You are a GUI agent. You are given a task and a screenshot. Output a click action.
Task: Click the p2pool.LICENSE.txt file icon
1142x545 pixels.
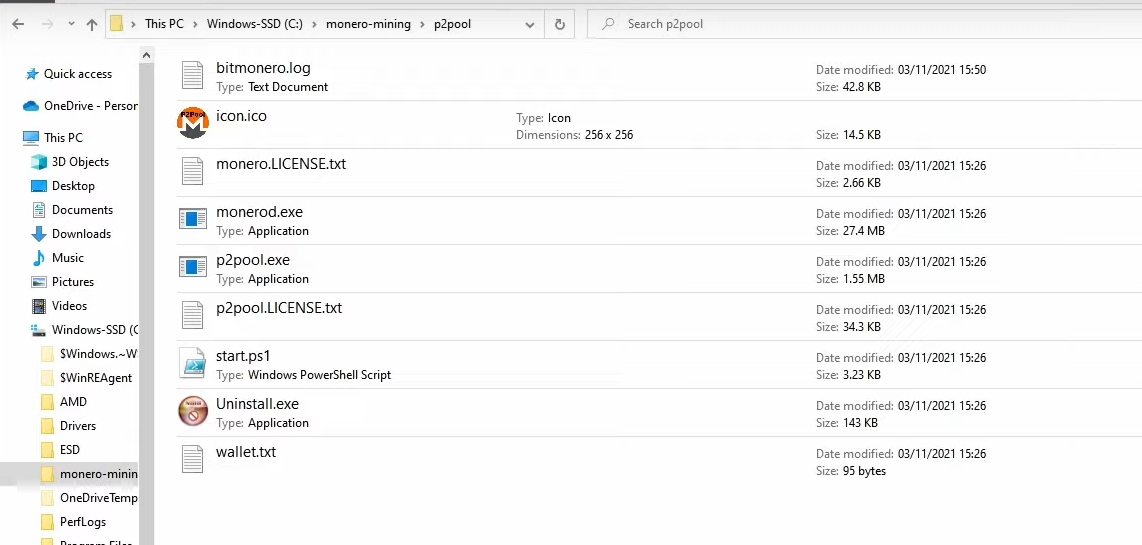[x=192, y=315]
